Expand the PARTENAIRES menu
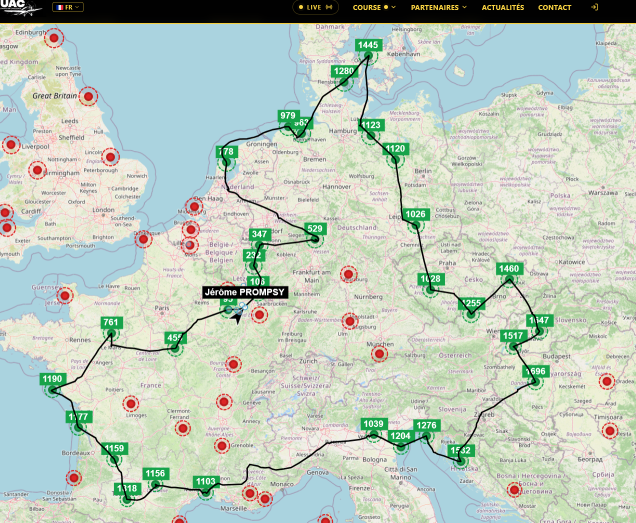The image size is (636, 523). [438, 7]
